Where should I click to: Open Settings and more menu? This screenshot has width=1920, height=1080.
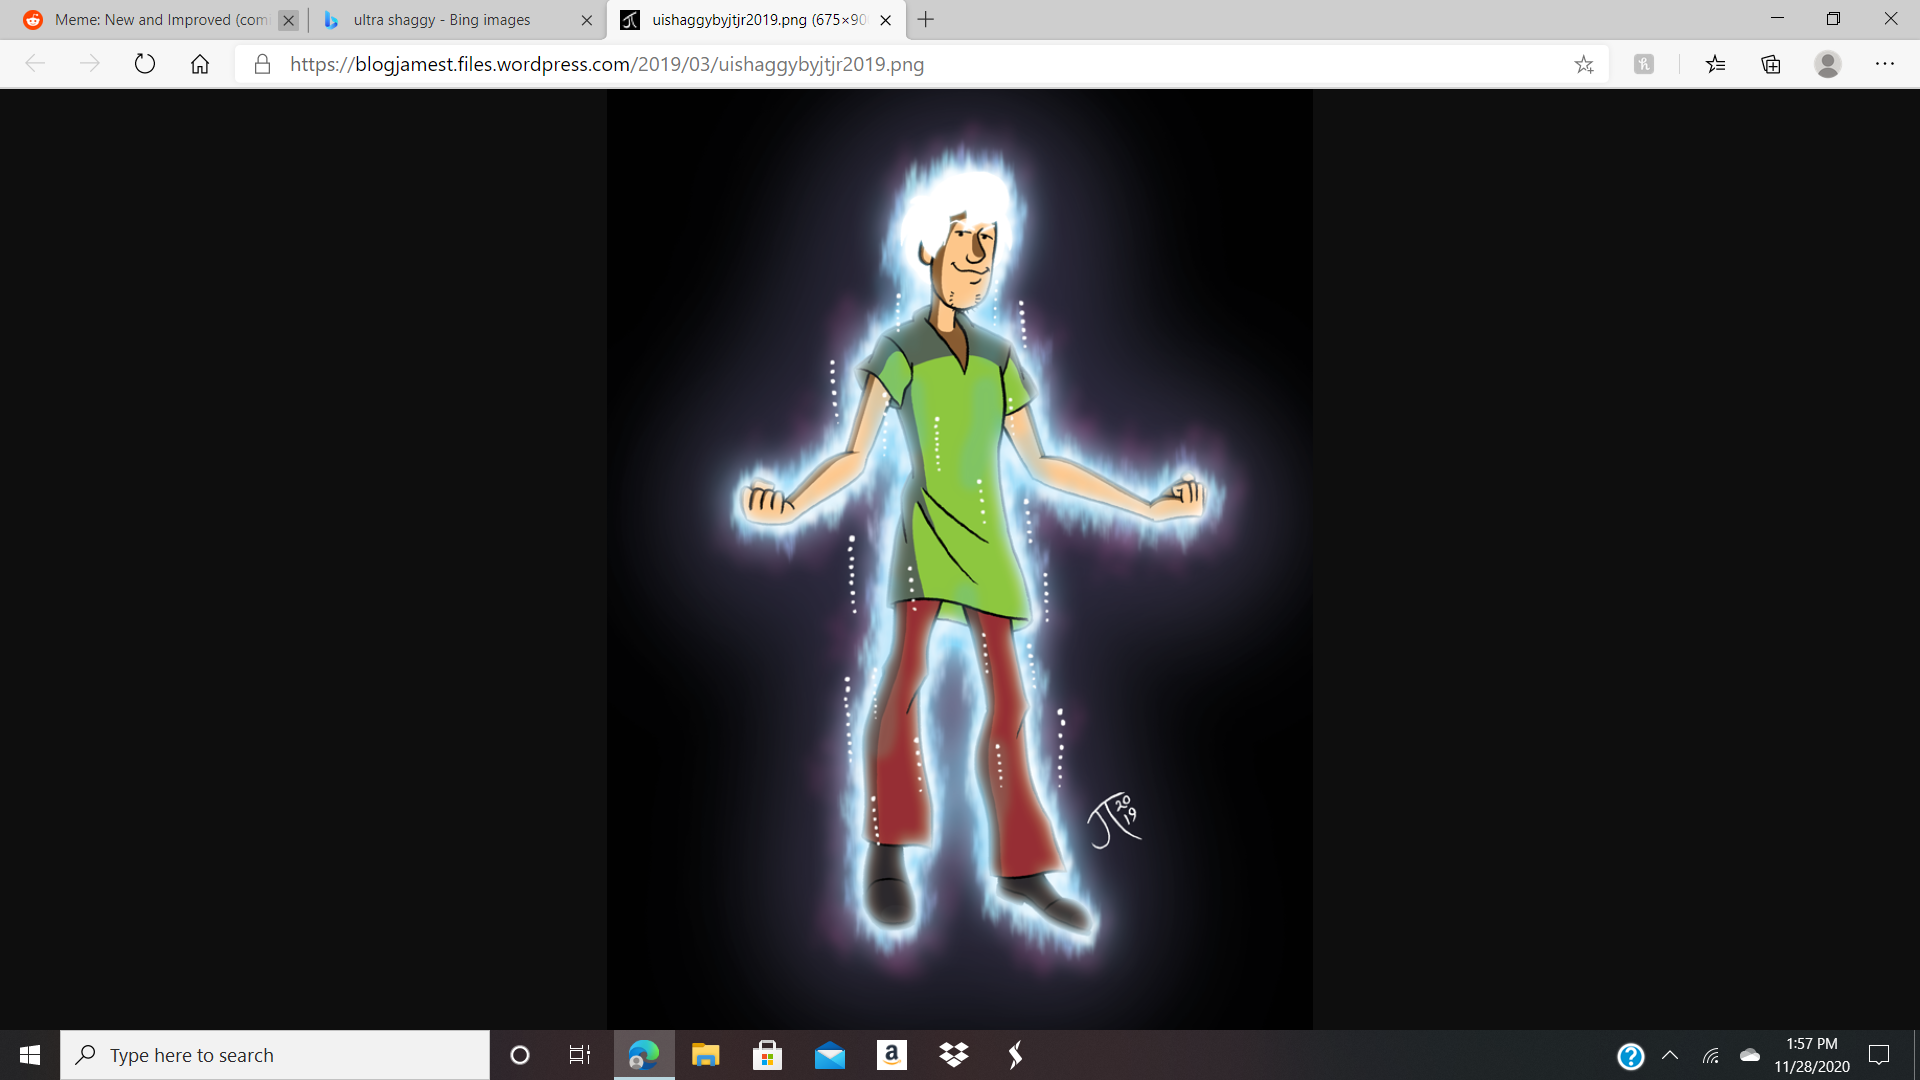(x=1885, y=64)
